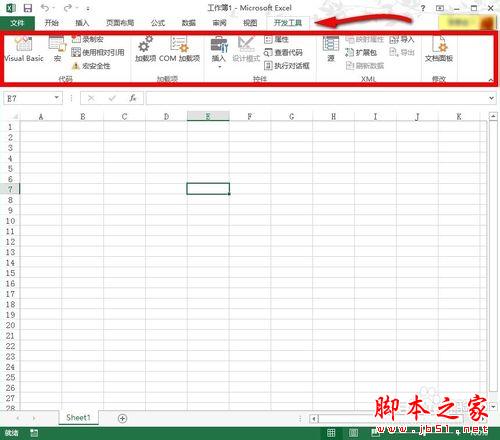
Task: Switch to the 视图 View tab
Action: point(250,23)
